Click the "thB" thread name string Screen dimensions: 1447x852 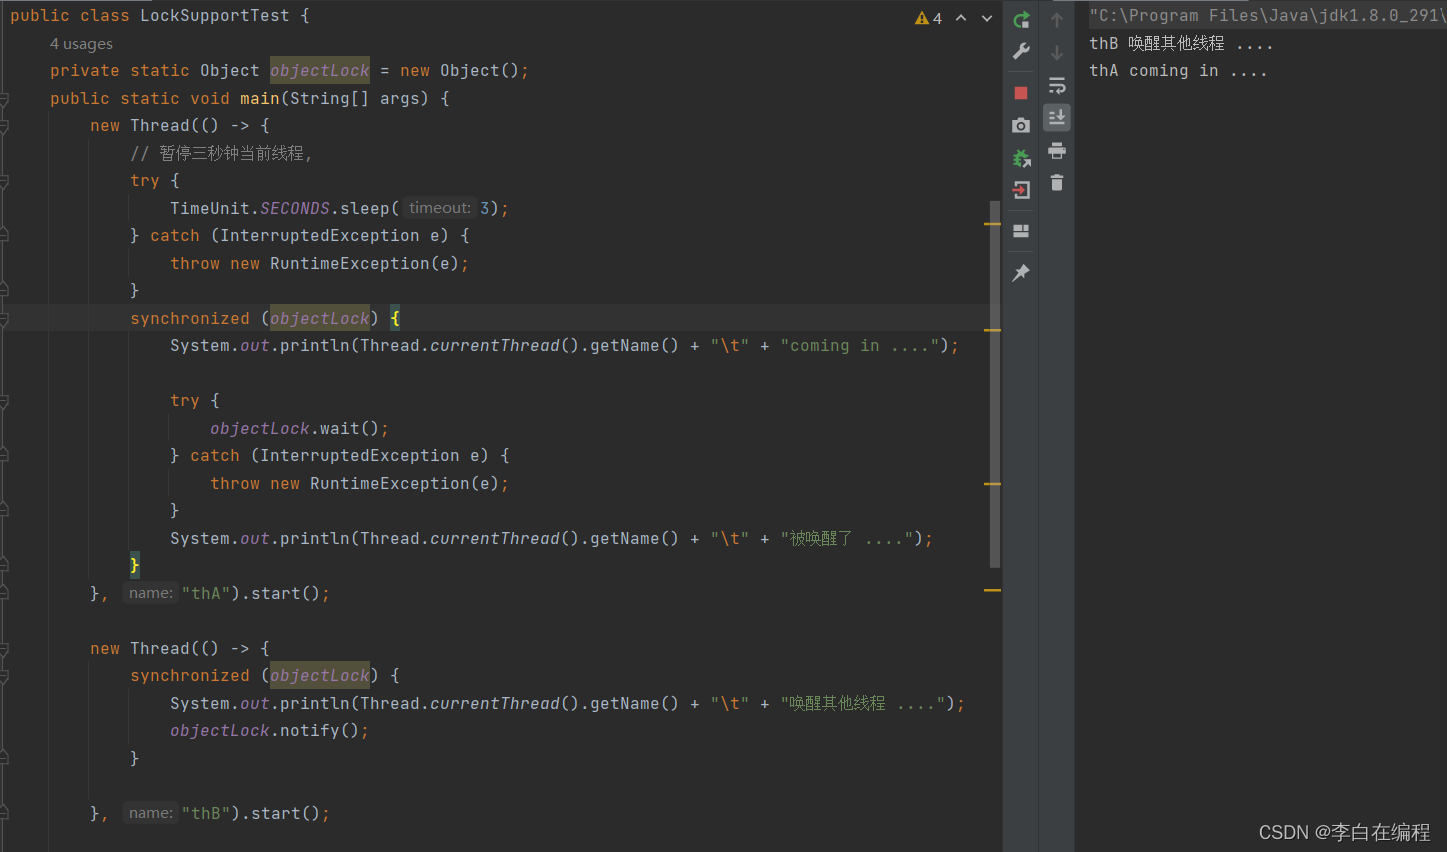tap(206, 813)
